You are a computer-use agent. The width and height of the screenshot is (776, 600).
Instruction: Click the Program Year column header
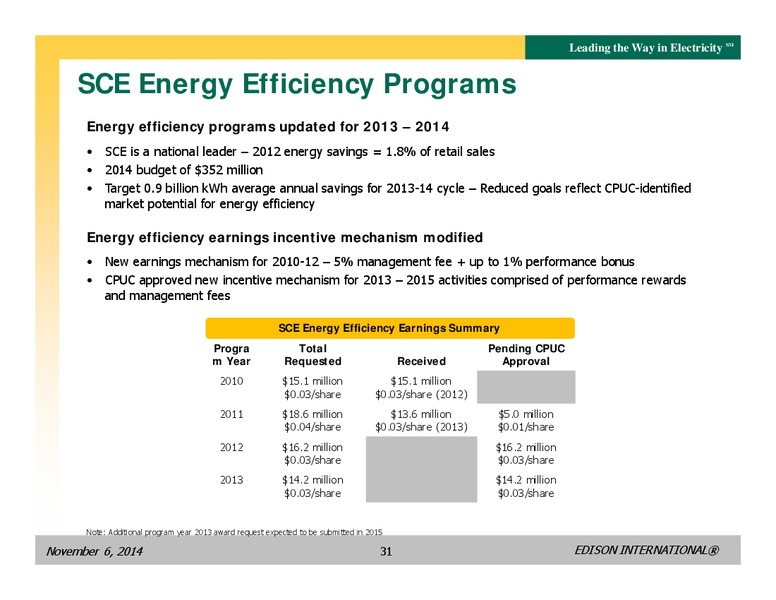[x=231, y=355]
